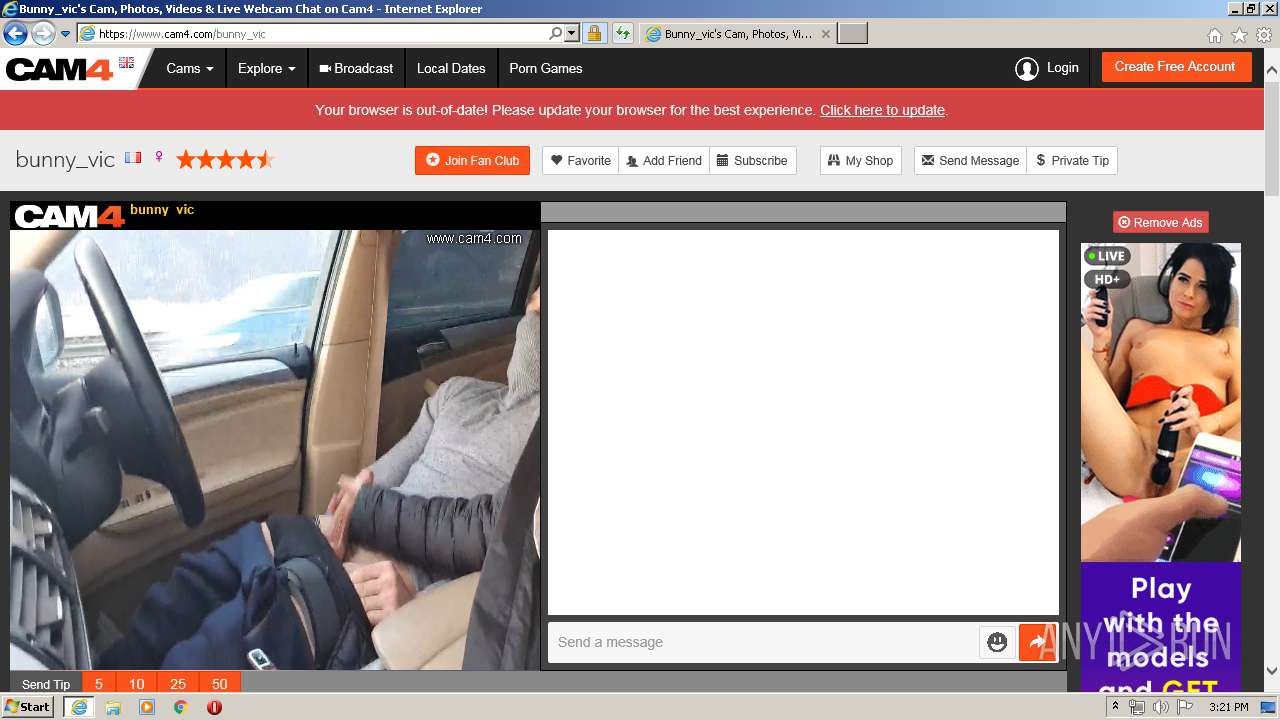Screen dimensions: 1280x720
Task: Send a tip of 50
Action: coord(220,684)
